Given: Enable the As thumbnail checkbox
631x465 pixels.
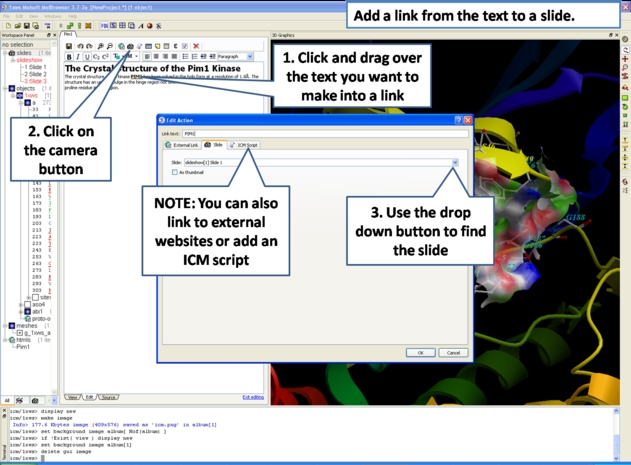Looking at the screenshot, I should coord(175,172).
